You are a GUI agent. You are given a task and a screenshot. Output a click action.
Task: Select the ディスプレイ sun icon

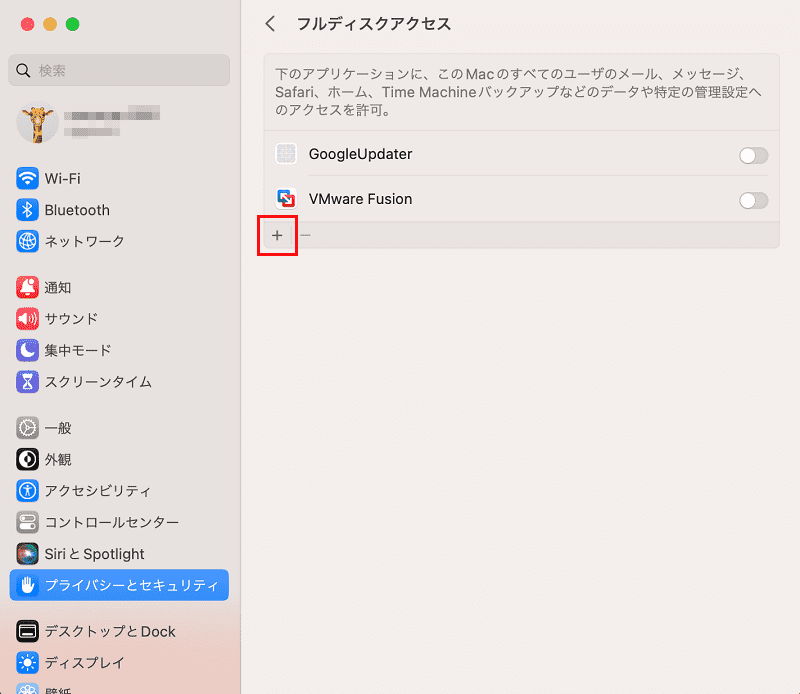[x=27, y=663]
